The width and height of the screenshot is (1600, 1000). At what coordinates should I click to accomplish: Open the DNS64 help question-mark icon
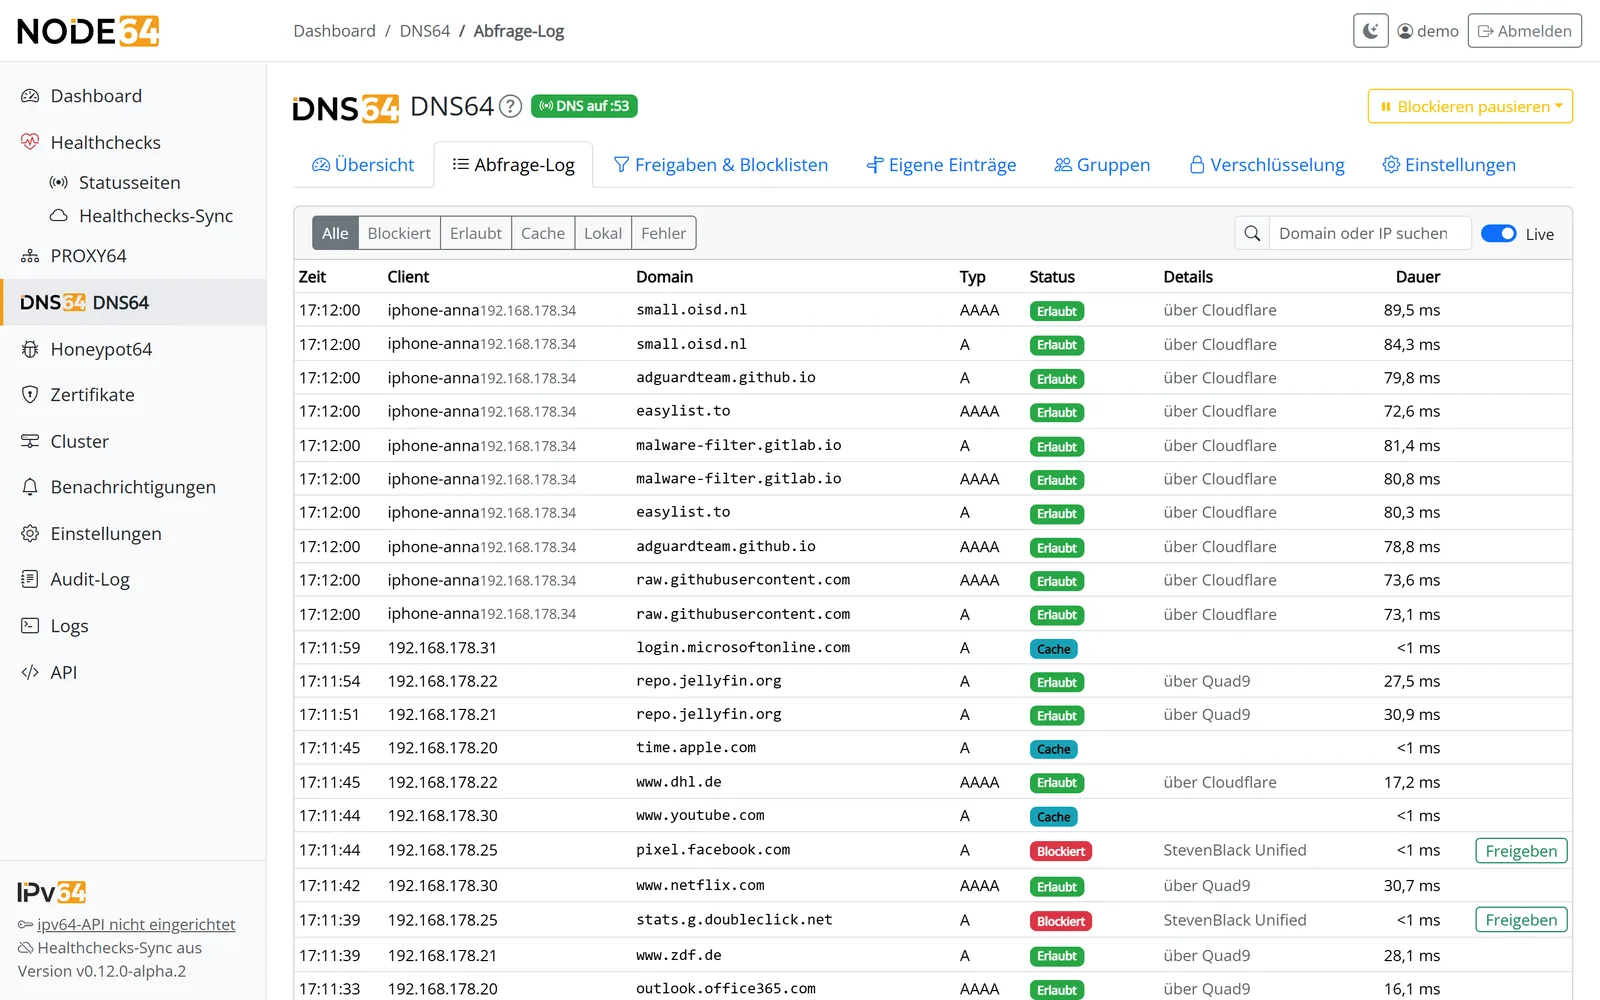pyautogui.click(x=510, y=106)
